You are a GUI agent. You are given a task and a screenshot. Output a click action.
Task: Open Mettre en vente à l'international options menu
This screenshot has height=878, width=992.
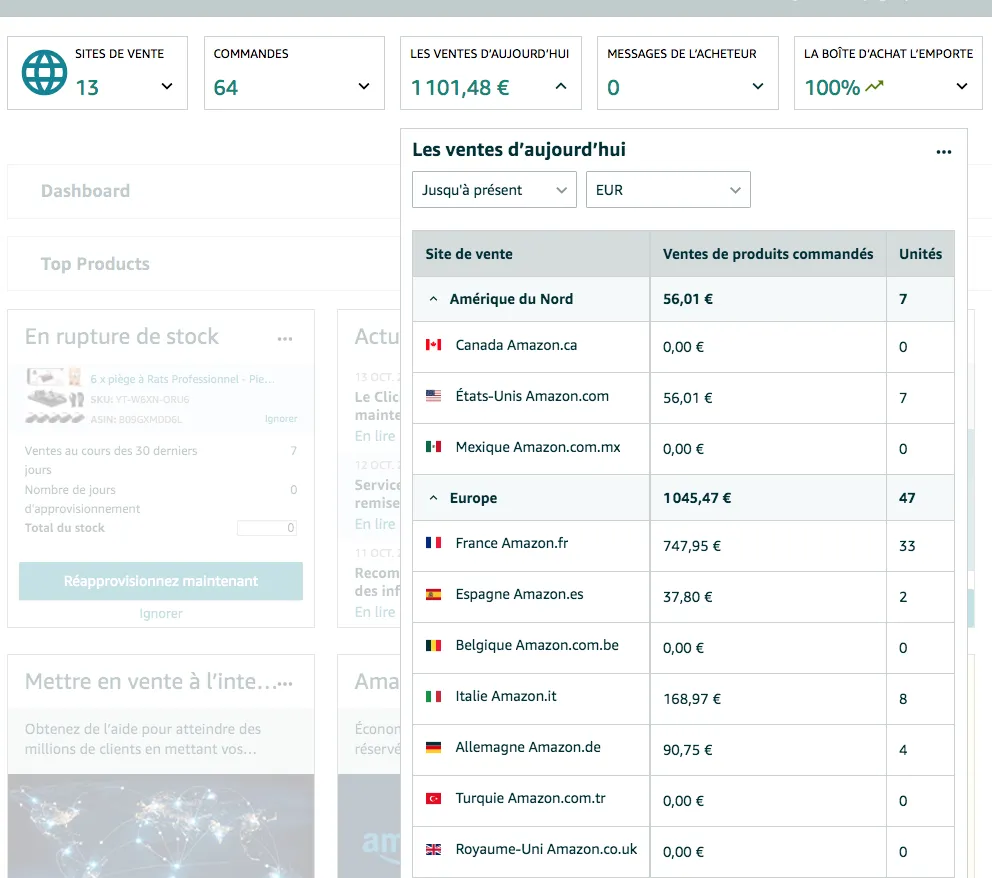[x=285, y=683]
